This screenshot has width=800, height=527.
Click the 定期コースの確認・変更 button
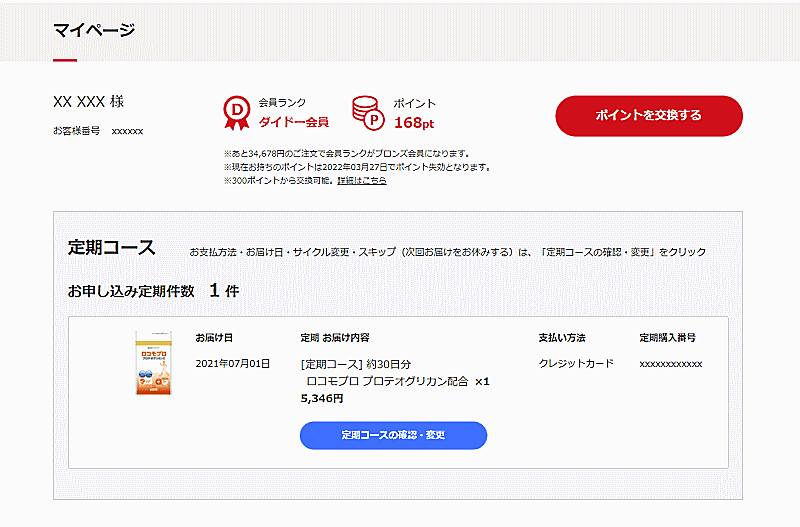pyautogui.click(x=393, y=435)
